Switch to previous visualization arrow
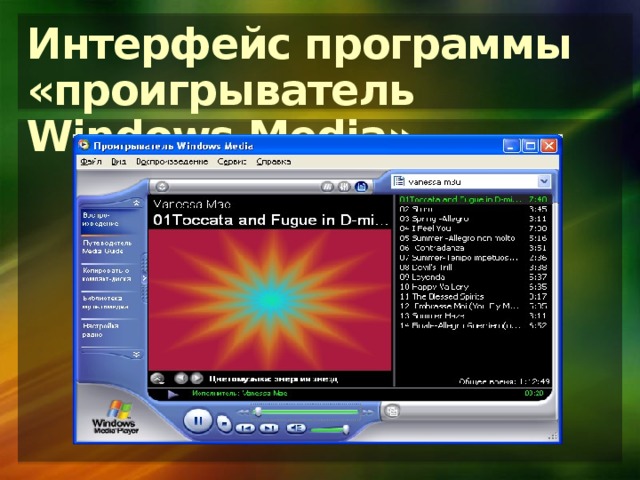 (181, 379)
